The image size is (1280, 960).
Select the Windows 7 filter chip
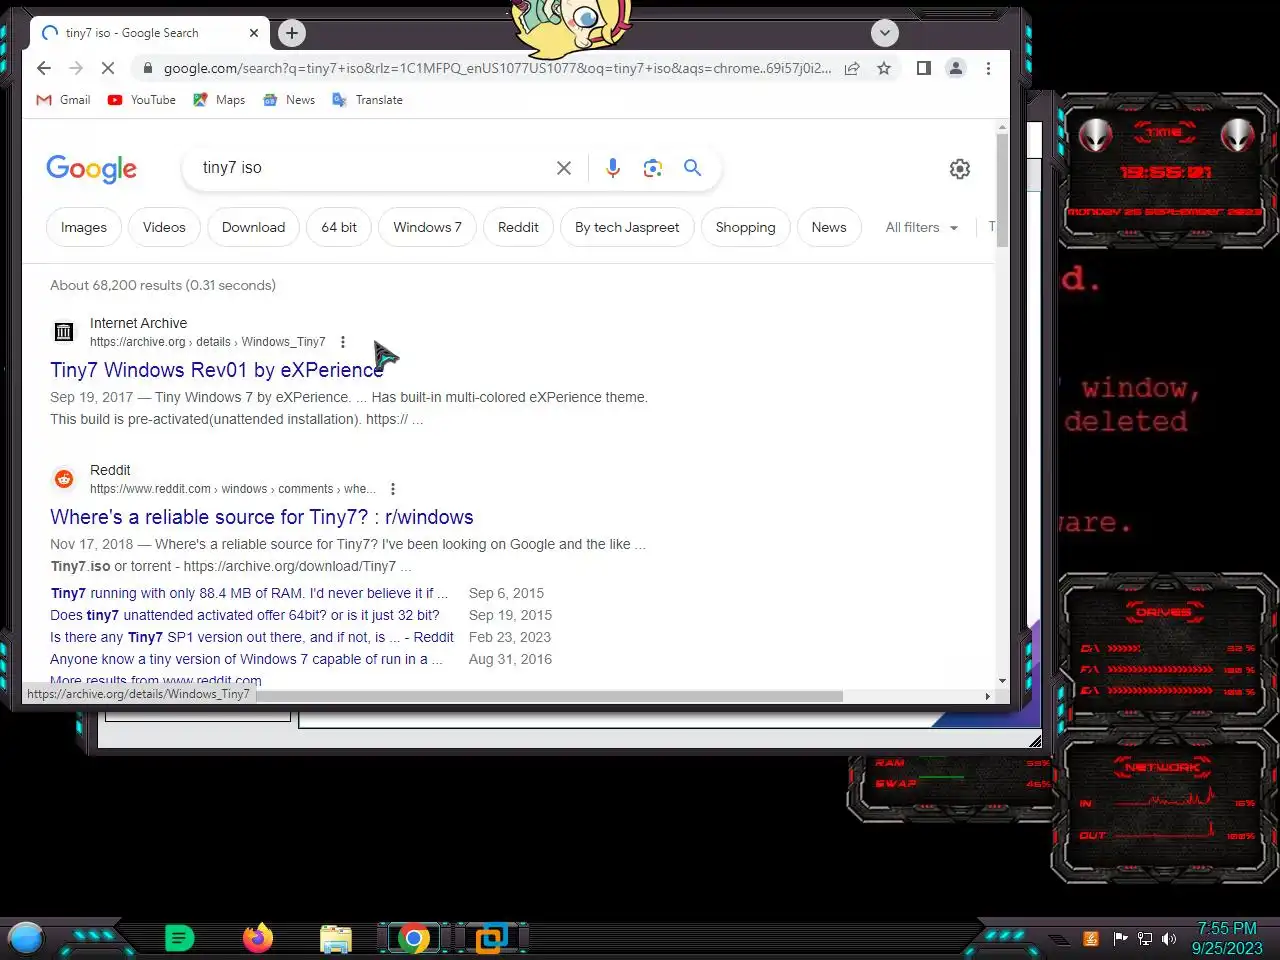coord(427,228)
